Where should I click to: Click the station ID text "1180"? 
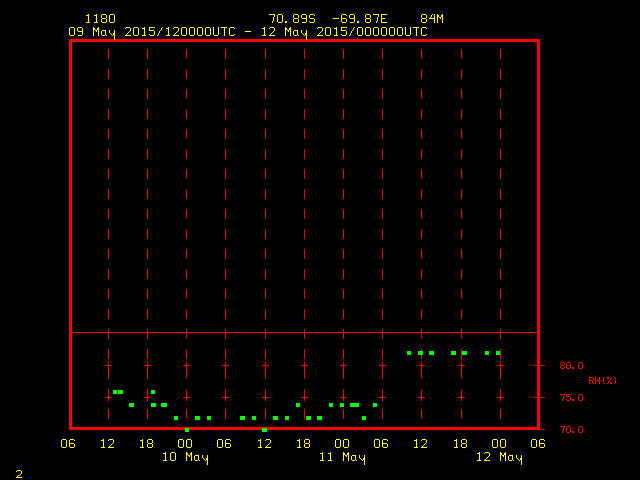[x=100, y=19]
